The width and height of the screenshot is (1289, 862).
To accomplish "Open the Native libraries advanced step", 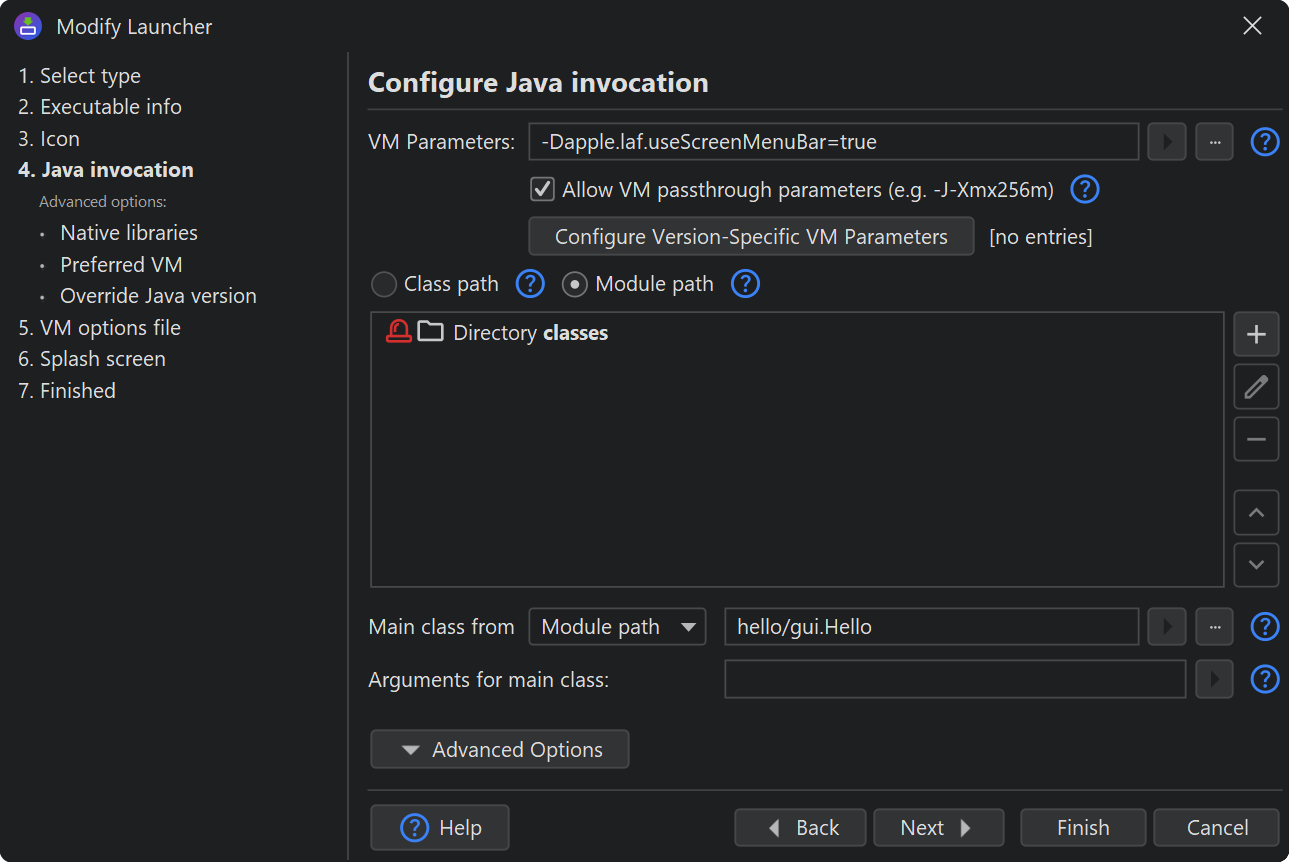I will [x=129, y=233].
